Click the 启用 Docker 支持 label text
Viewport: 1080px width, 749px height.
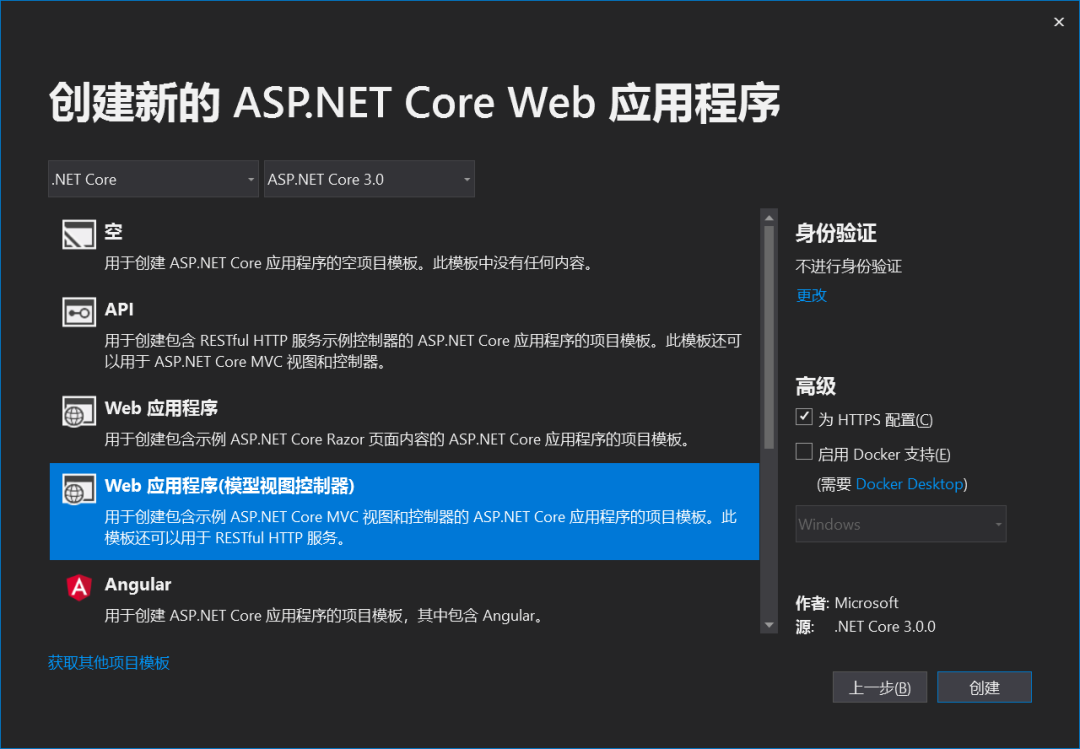click(884, 454)
